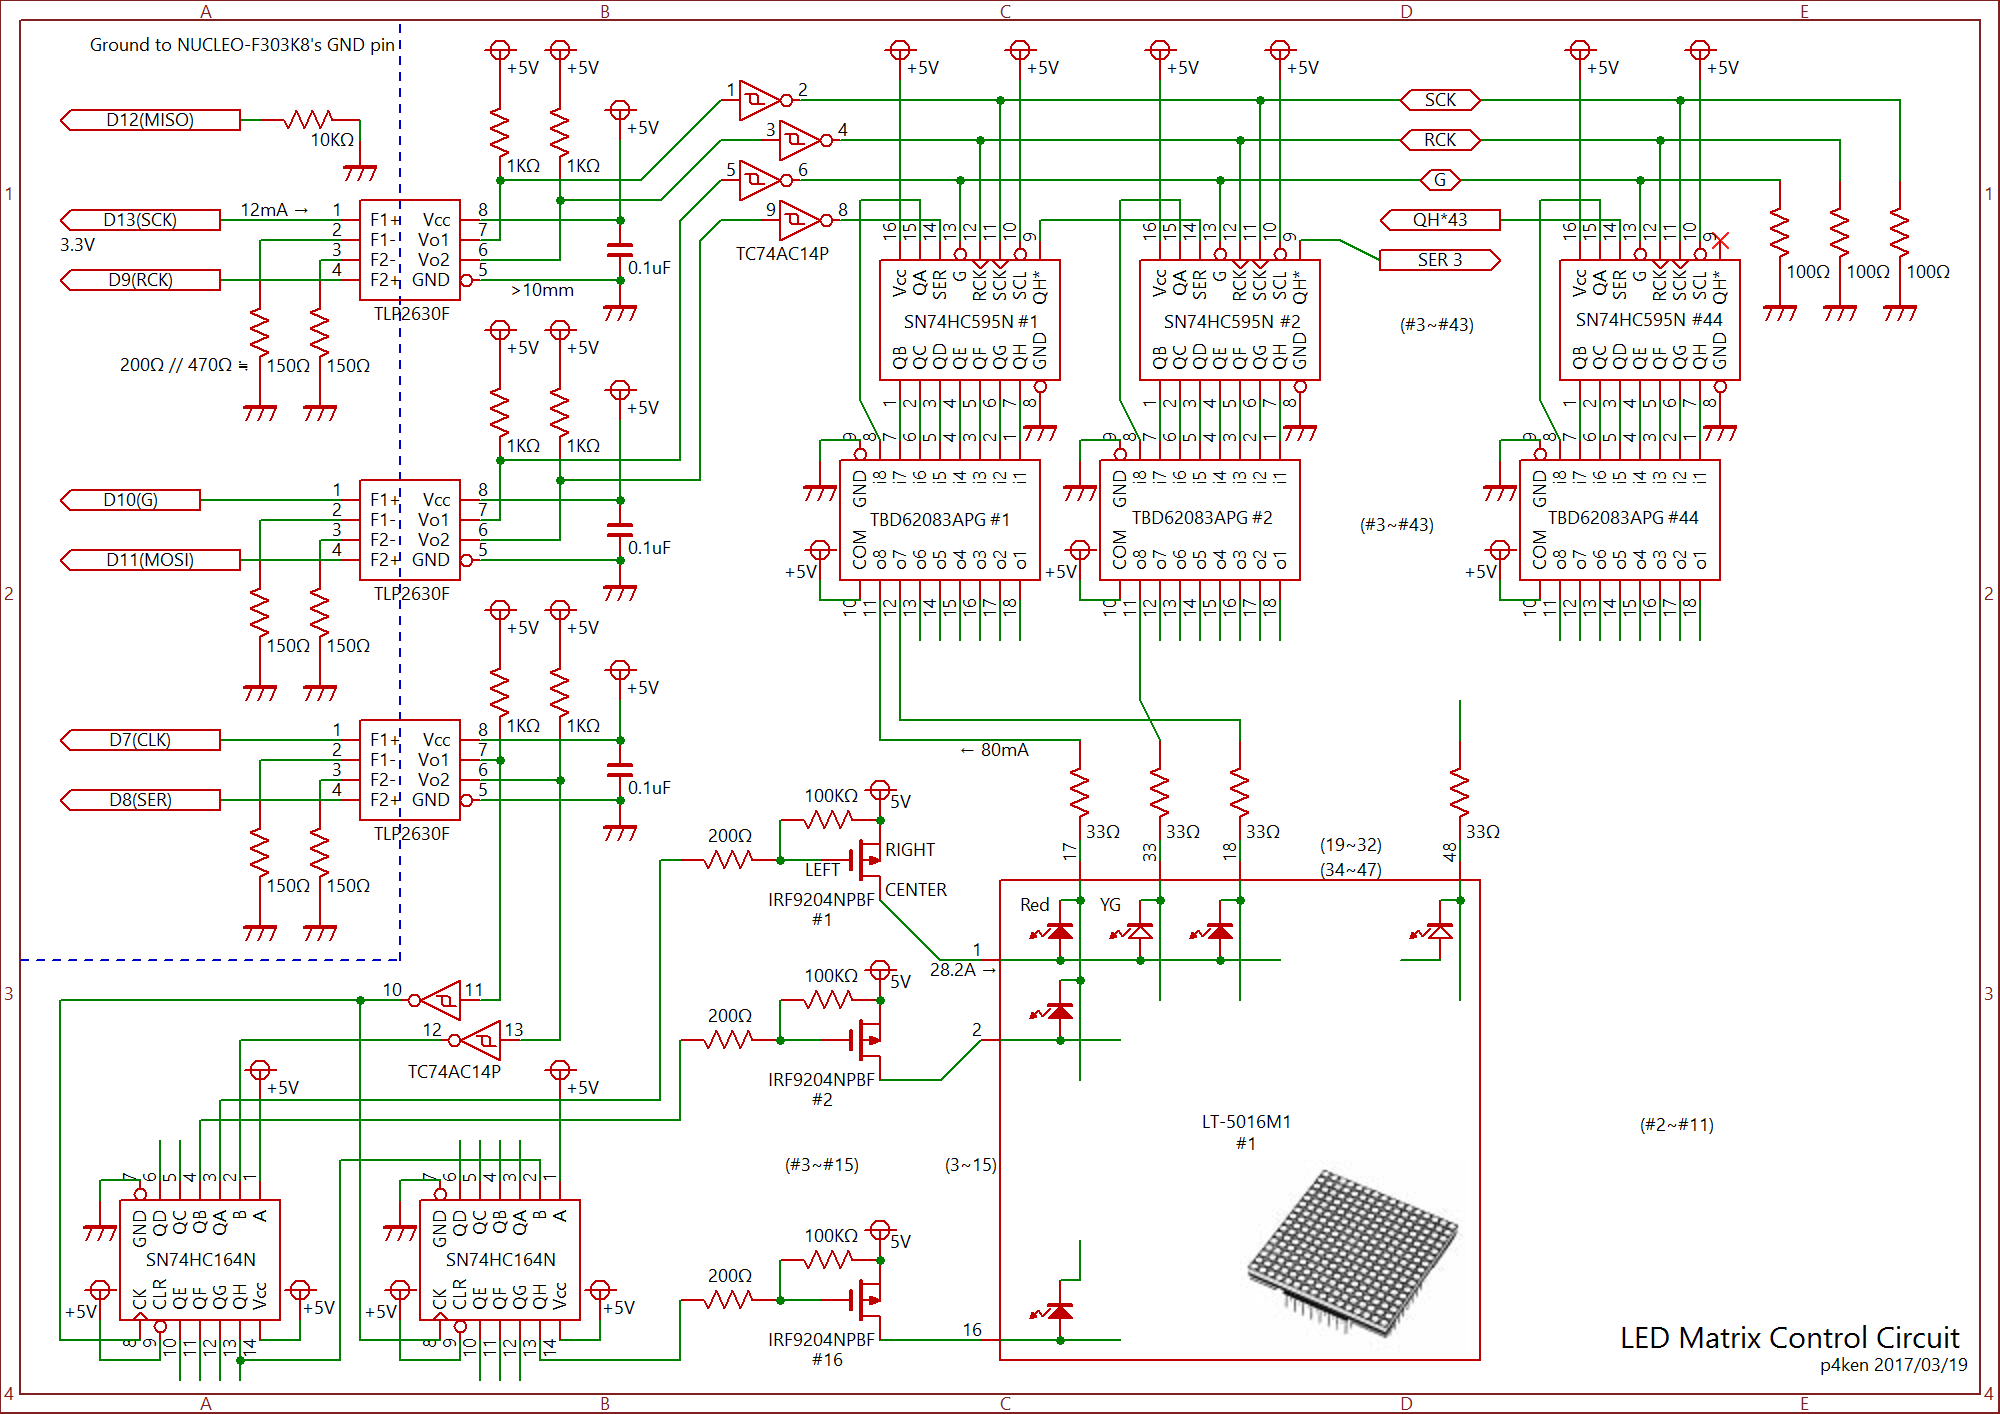
Task: Click the (19~32) pin range note
Action: (x=1351, y=845)
